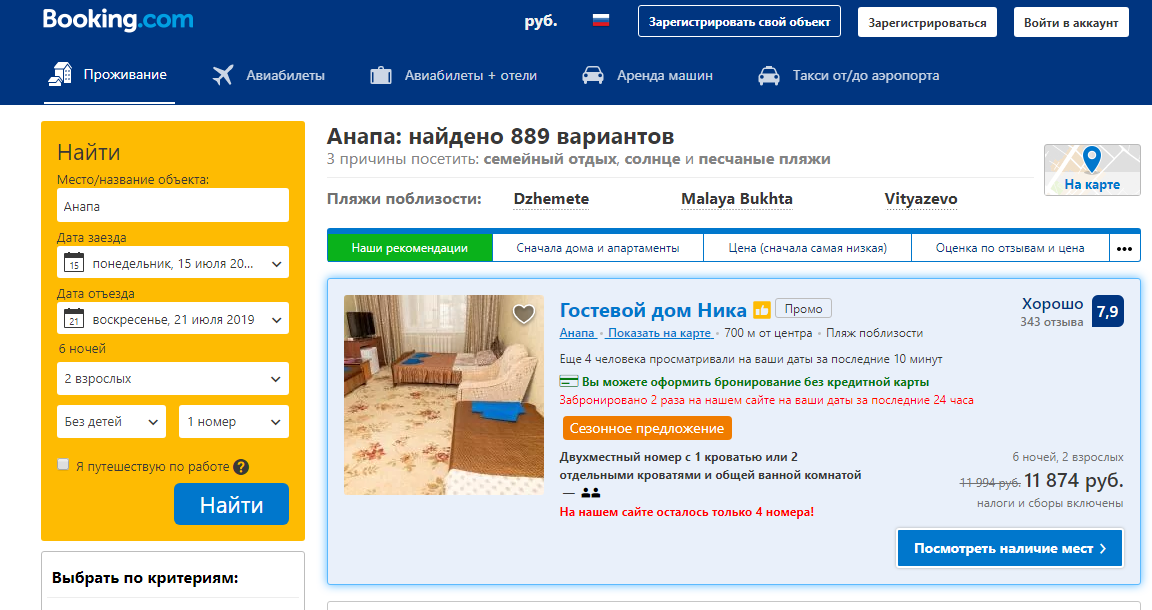Click Зарегистрировать свой объект button
Screen dimensions: 1152x610
click(x=739, y=22)
